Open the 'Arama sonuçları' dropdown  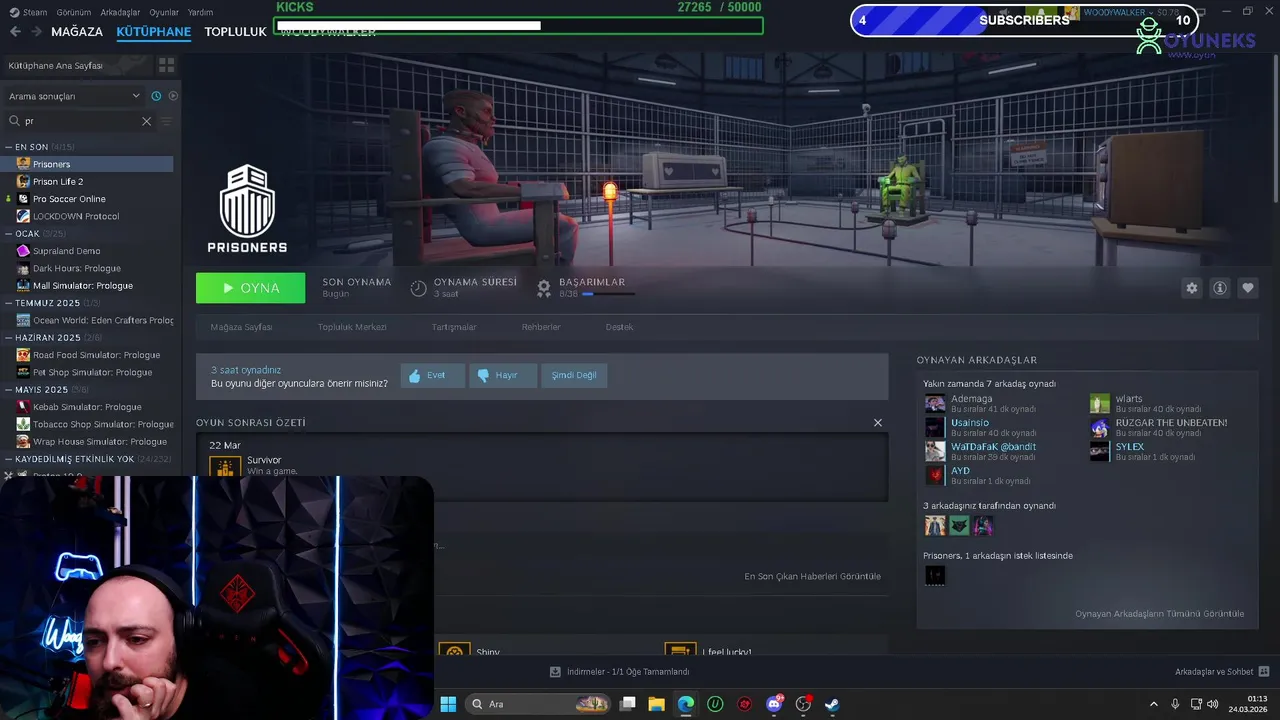(74, 96)
